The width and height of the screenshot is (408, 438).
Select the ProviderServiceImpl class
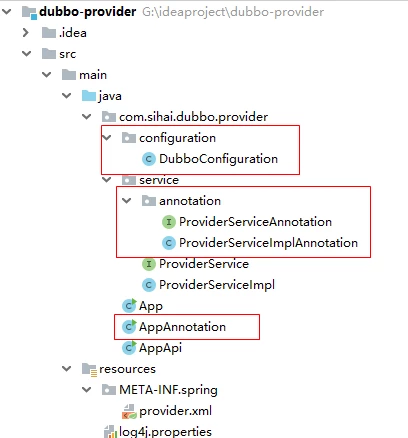click(x=217, y=285)
